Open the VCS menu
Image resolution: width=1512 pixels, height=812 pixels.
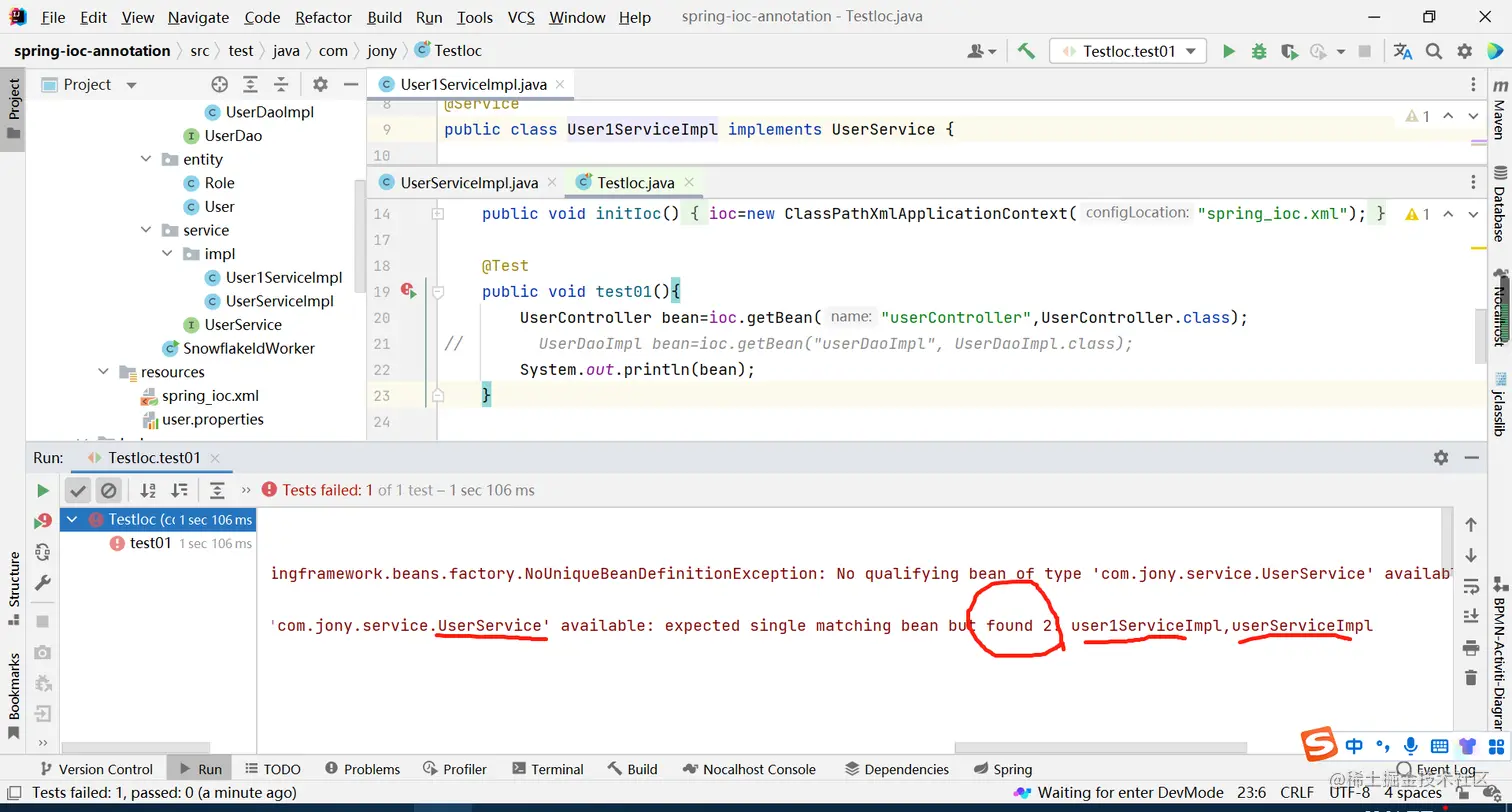[x=521, y=17]
